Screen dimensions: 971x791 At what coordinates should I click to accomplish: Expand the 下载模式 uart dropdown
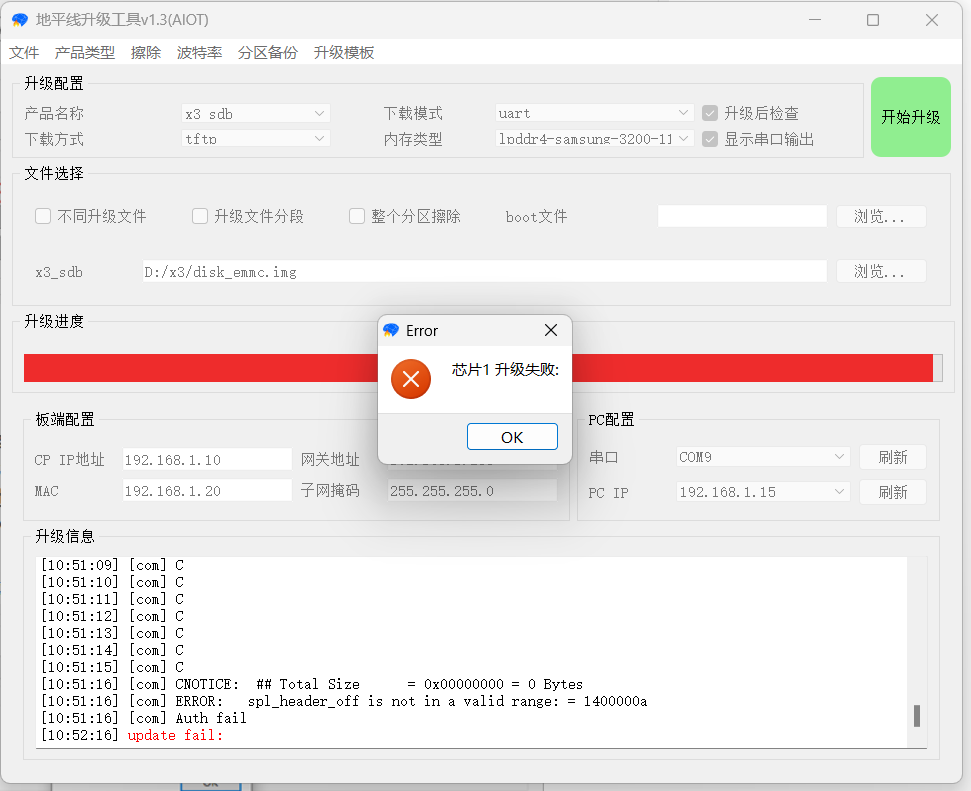(594, 113)
